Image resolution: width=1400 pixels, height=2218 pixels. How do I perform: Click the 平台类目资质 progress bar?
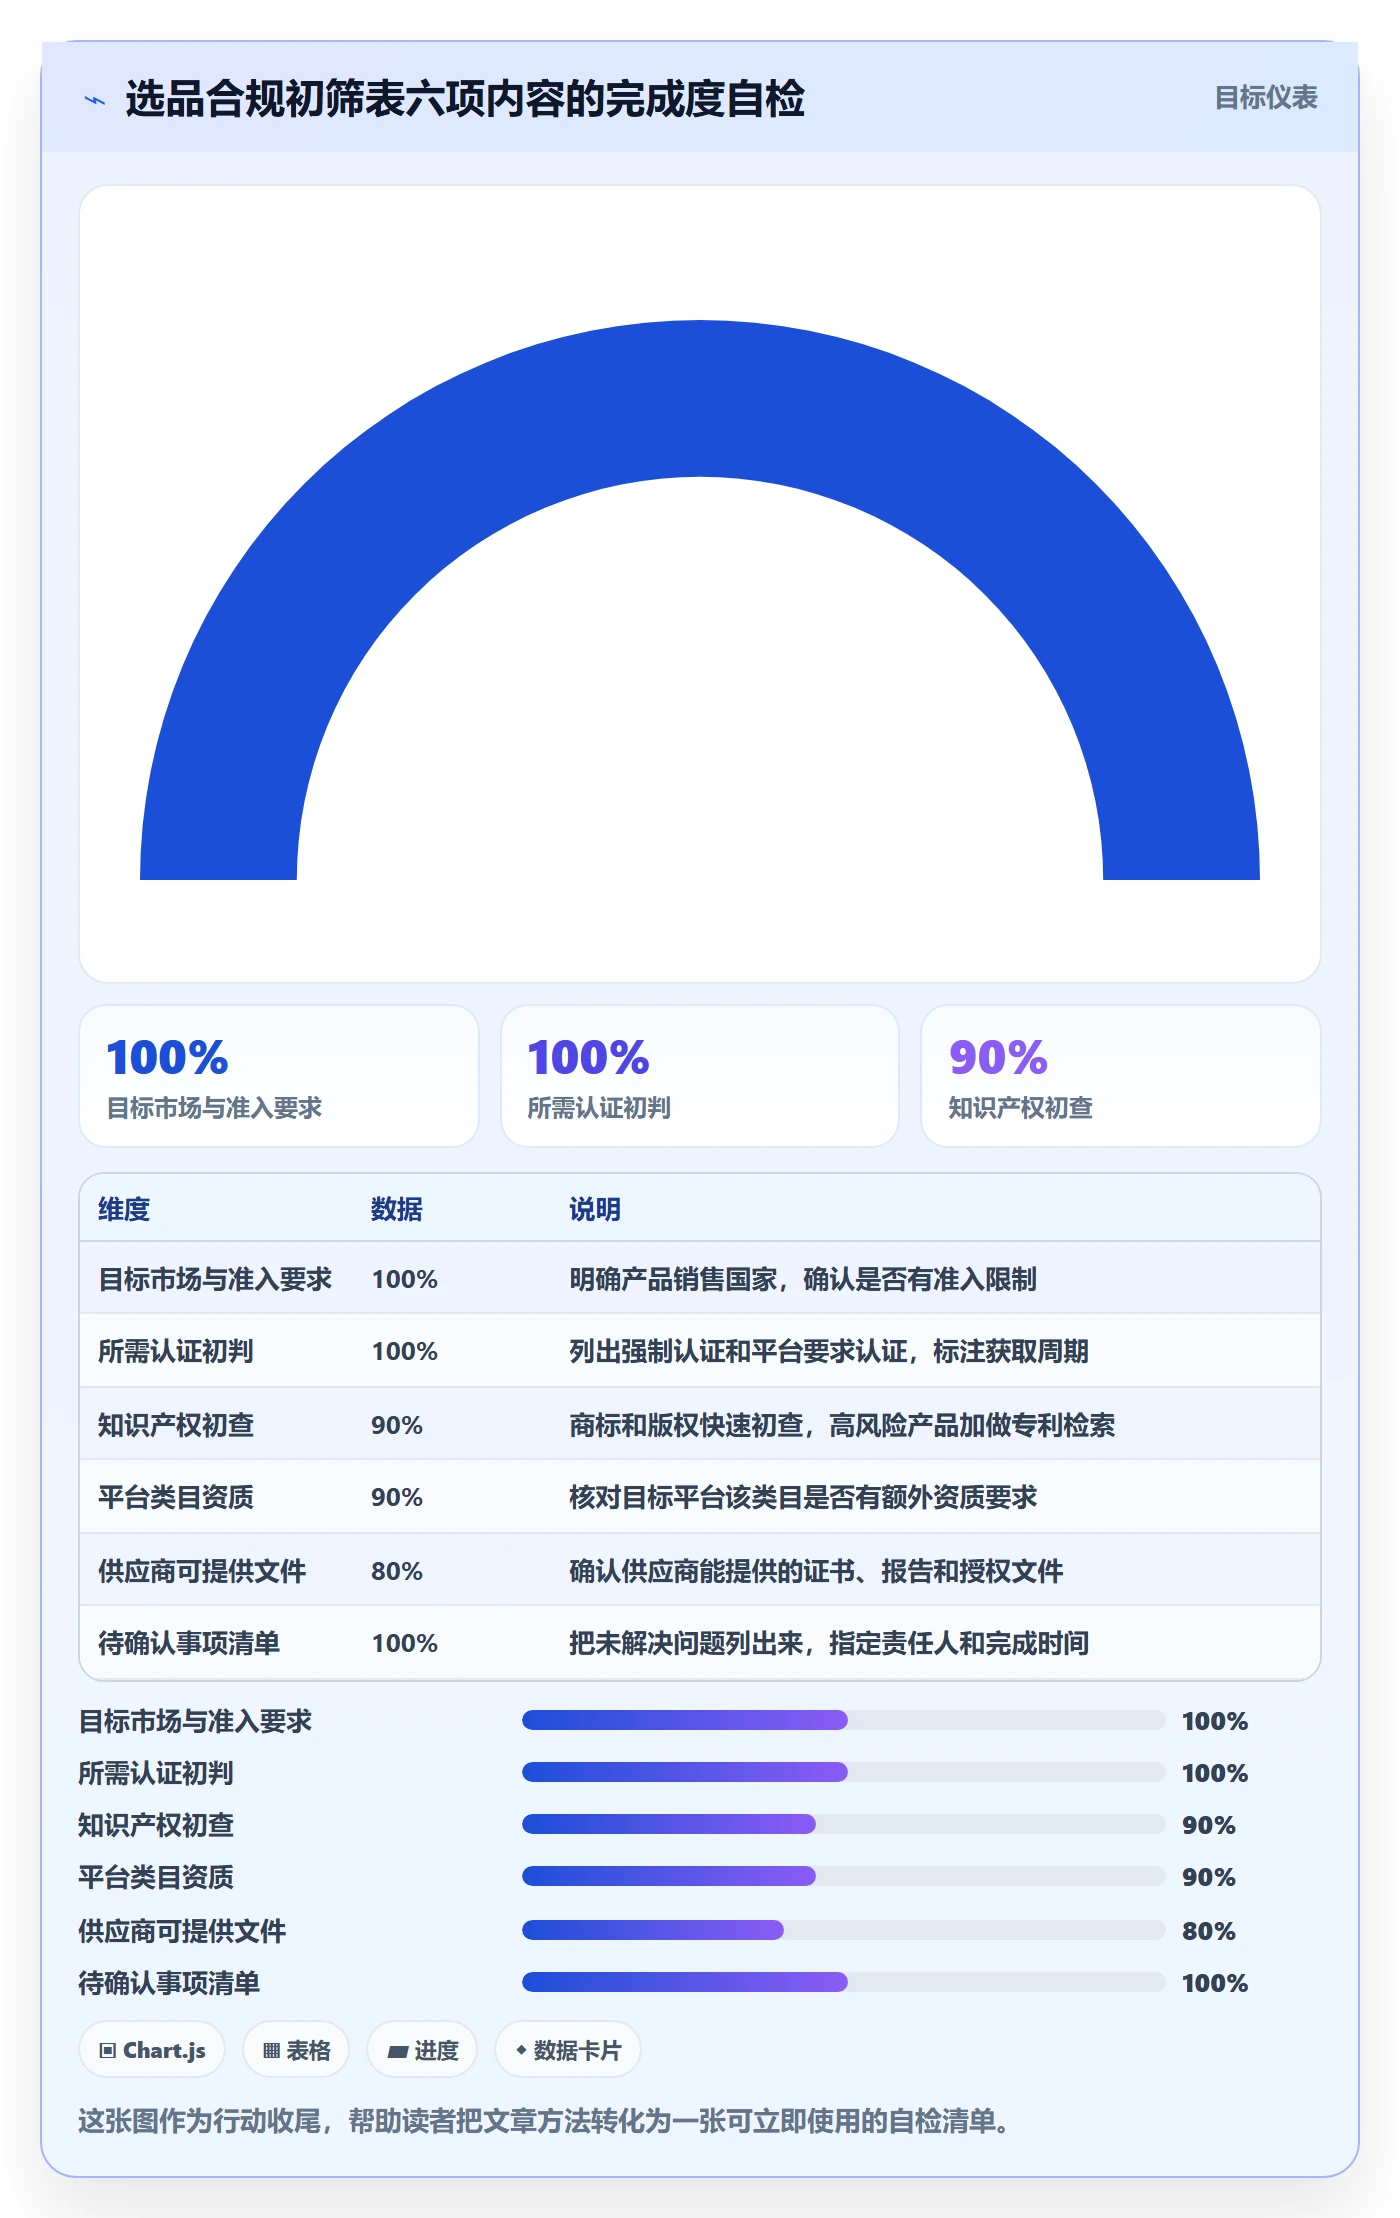tap(844, 1876)
